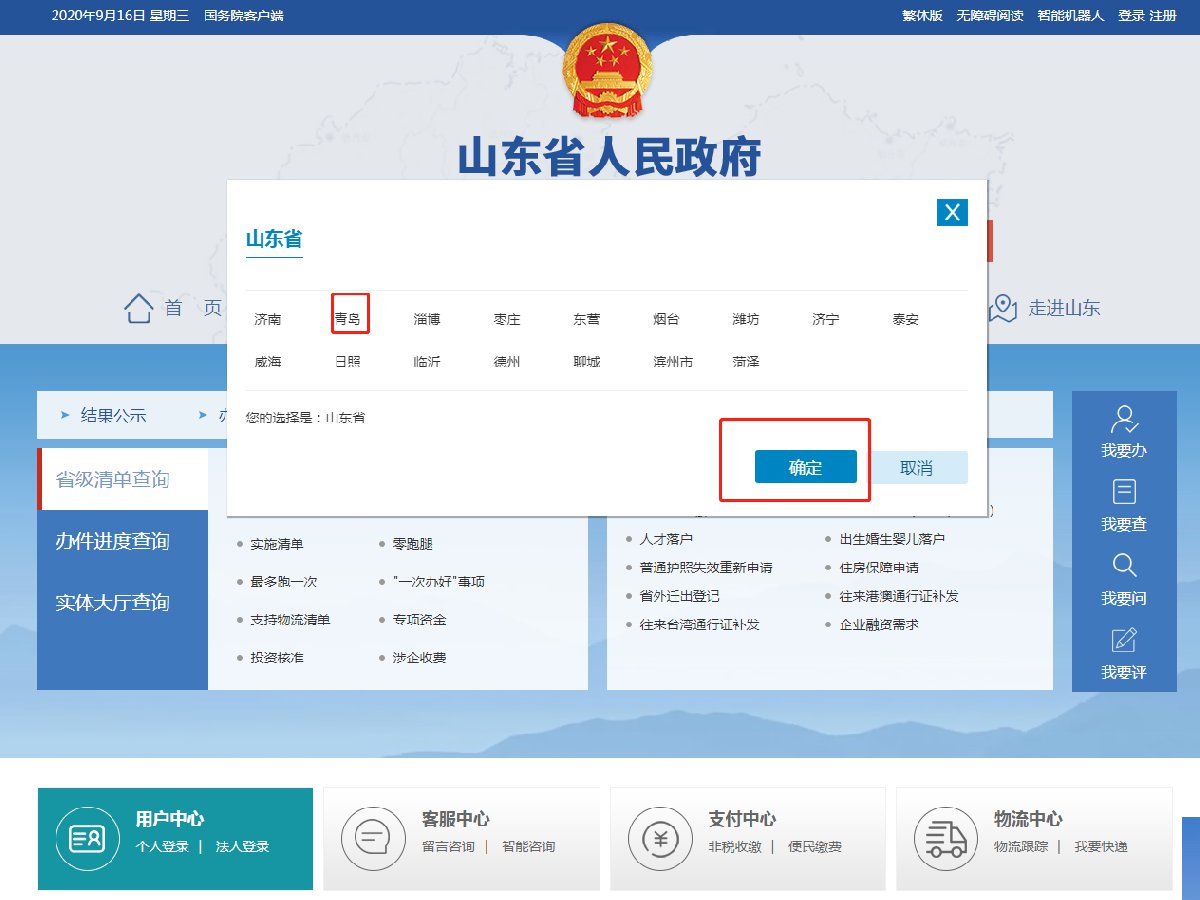Open 支持物流清单 link

point(290,620)
